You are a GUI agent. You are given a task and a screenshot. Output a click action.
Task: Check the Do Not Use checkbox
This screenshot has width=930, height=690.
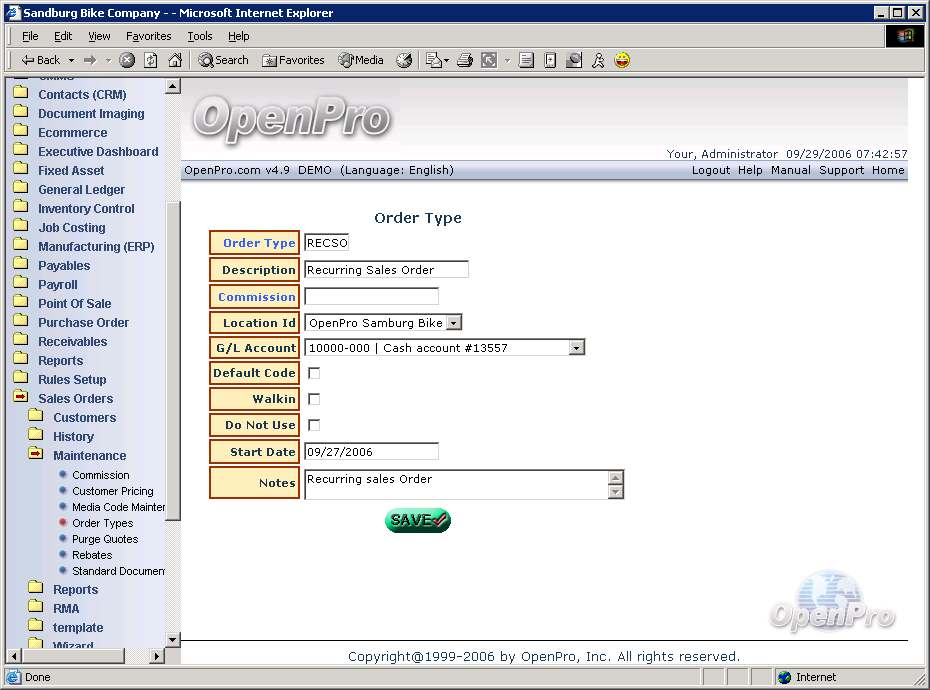(314, 425)
